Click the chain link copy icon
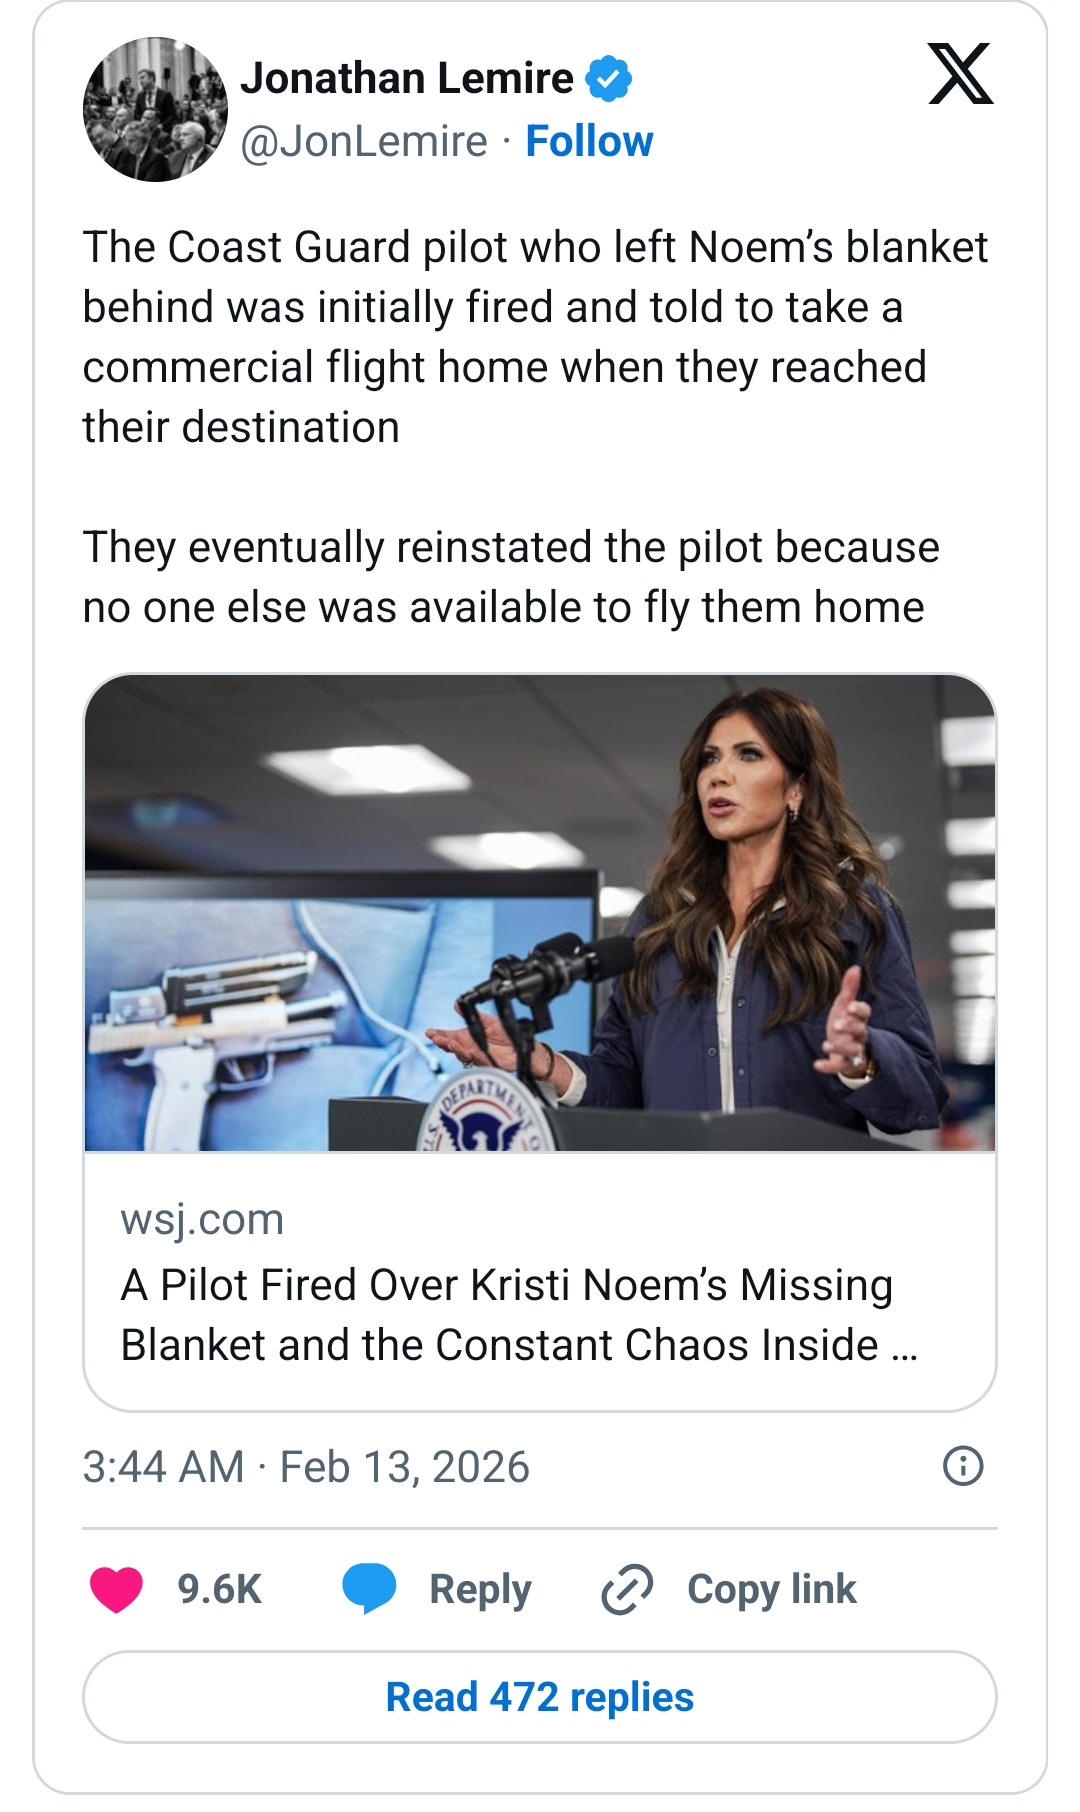The image size is (1080, 1812). coord(627,1589)
